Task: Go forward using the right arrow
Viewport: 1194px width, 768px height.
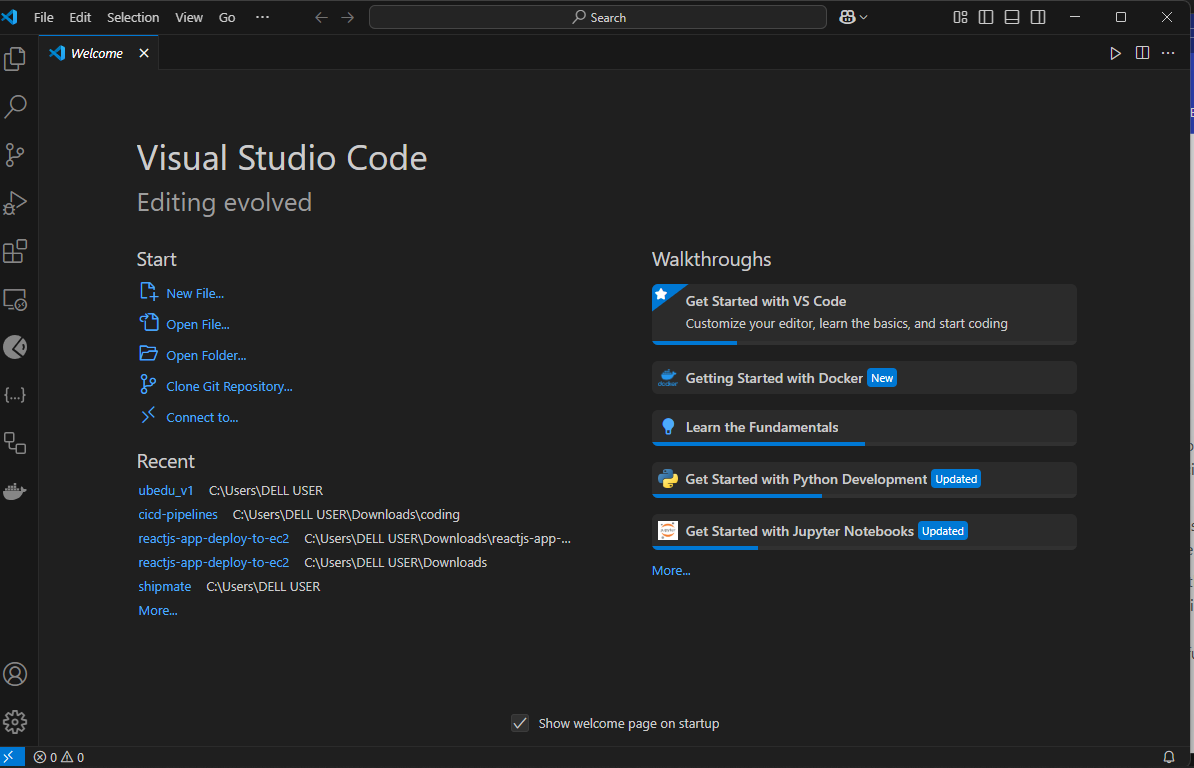Action: pos(348,17)
